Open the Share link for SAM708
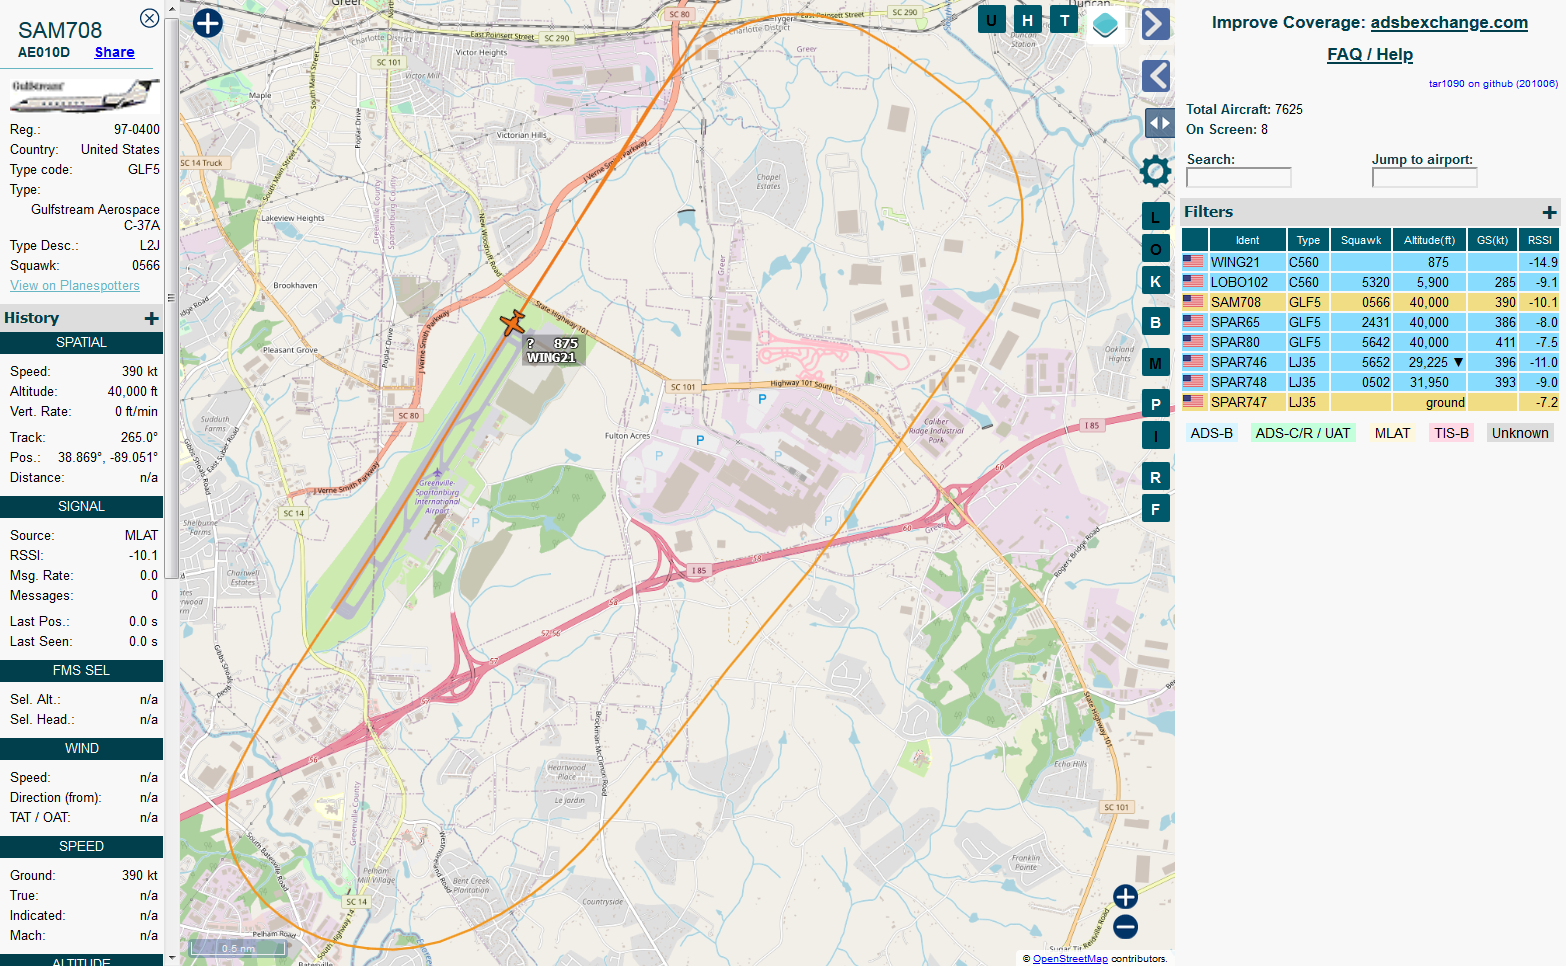 (115, 52)
